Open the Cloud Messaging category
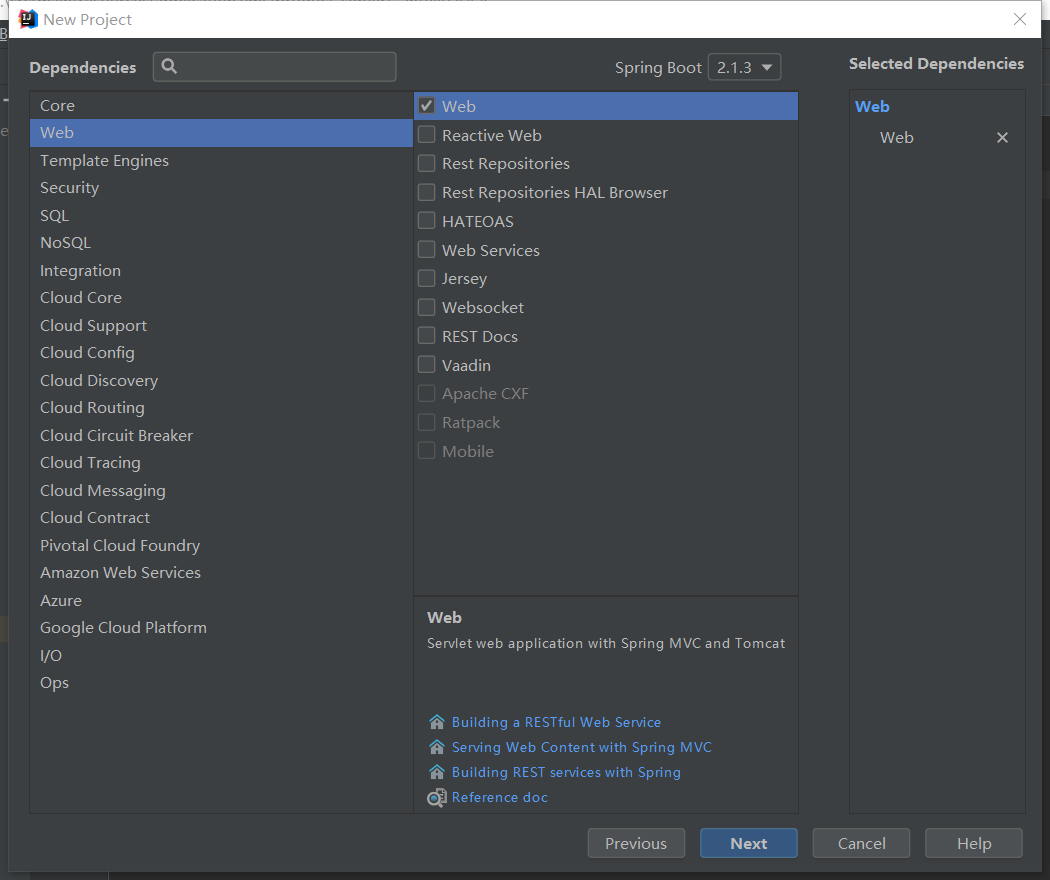 click(221, 490)
